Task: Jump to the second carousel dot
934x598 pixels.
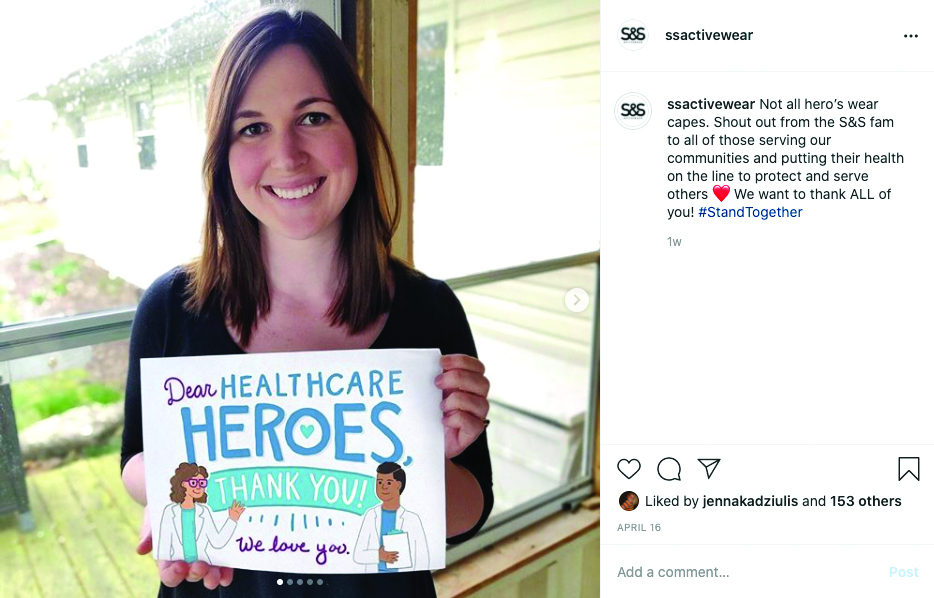Action: point(290,582)
